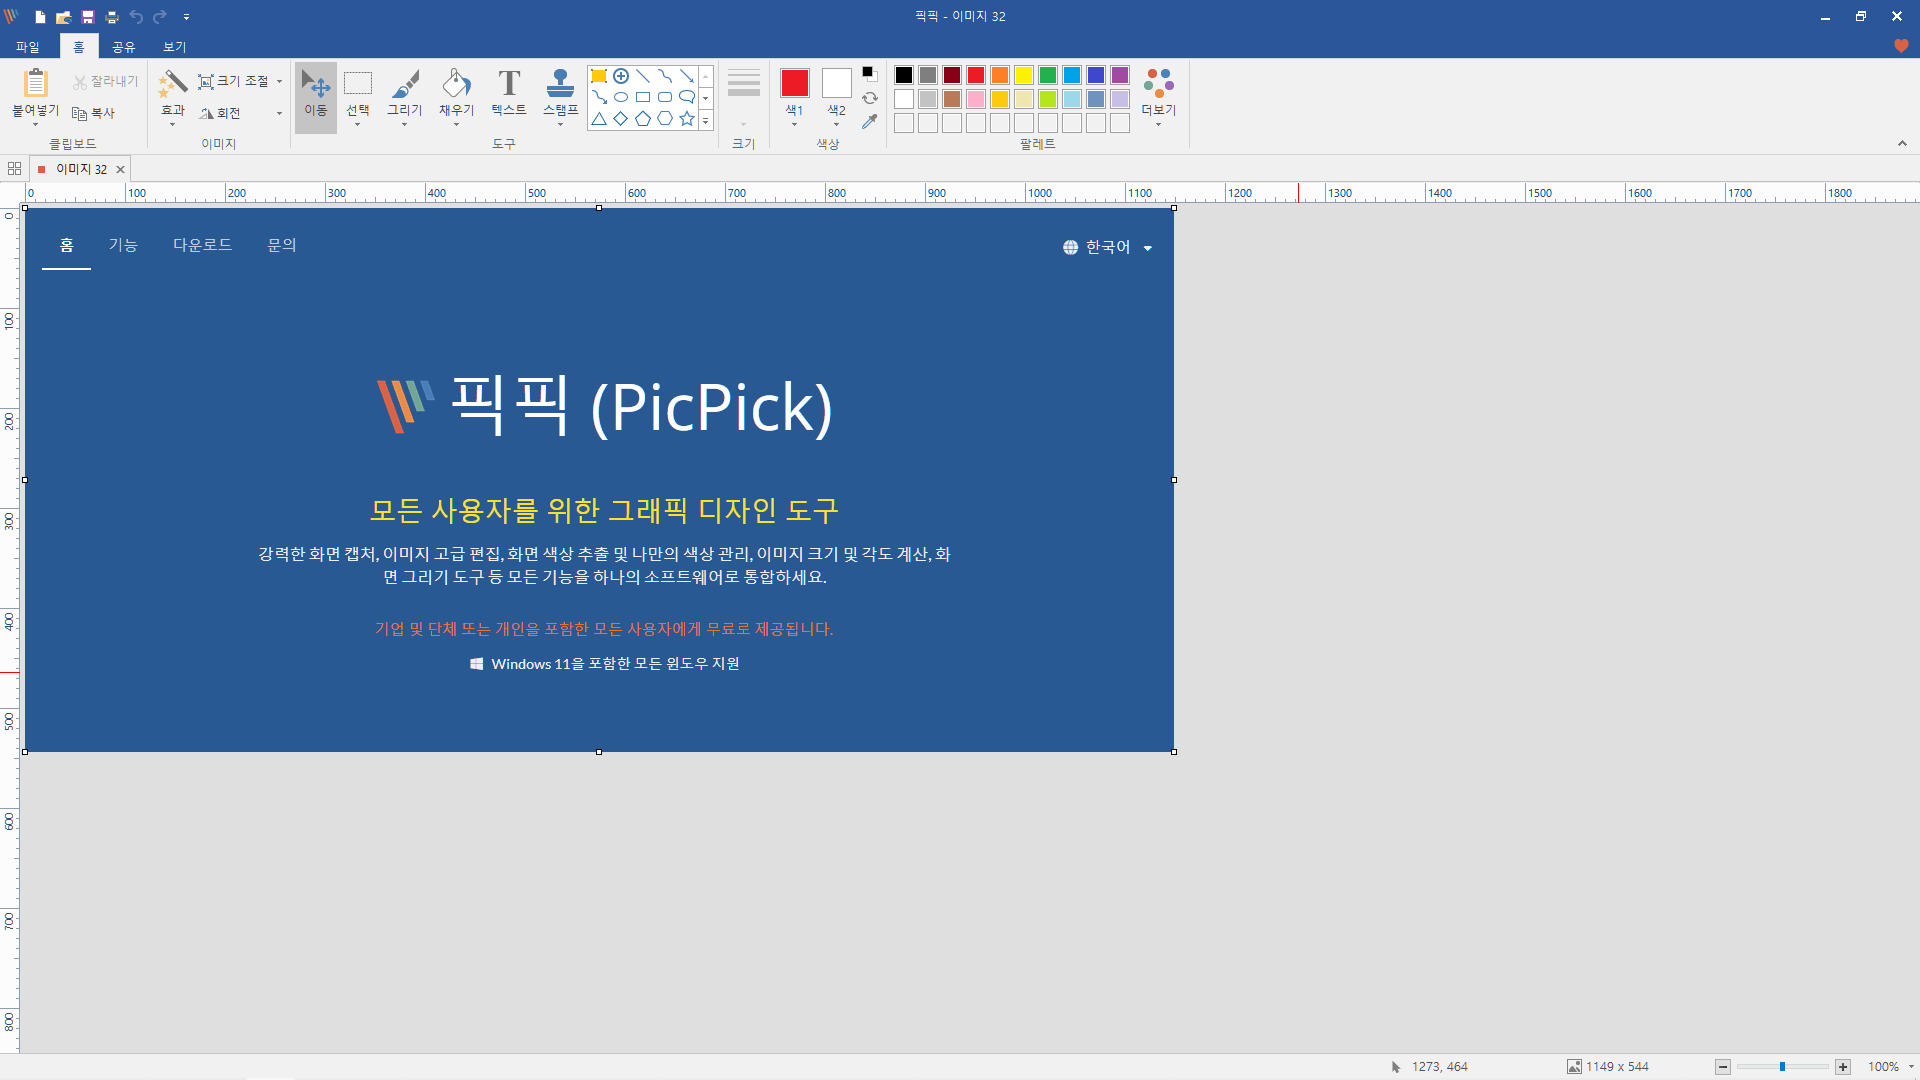This screenshot has height=1080, width=1920.
Task: Open the 스탬프 (Stamp) tool
Action: pyautogui.click(x=560, y=88)
